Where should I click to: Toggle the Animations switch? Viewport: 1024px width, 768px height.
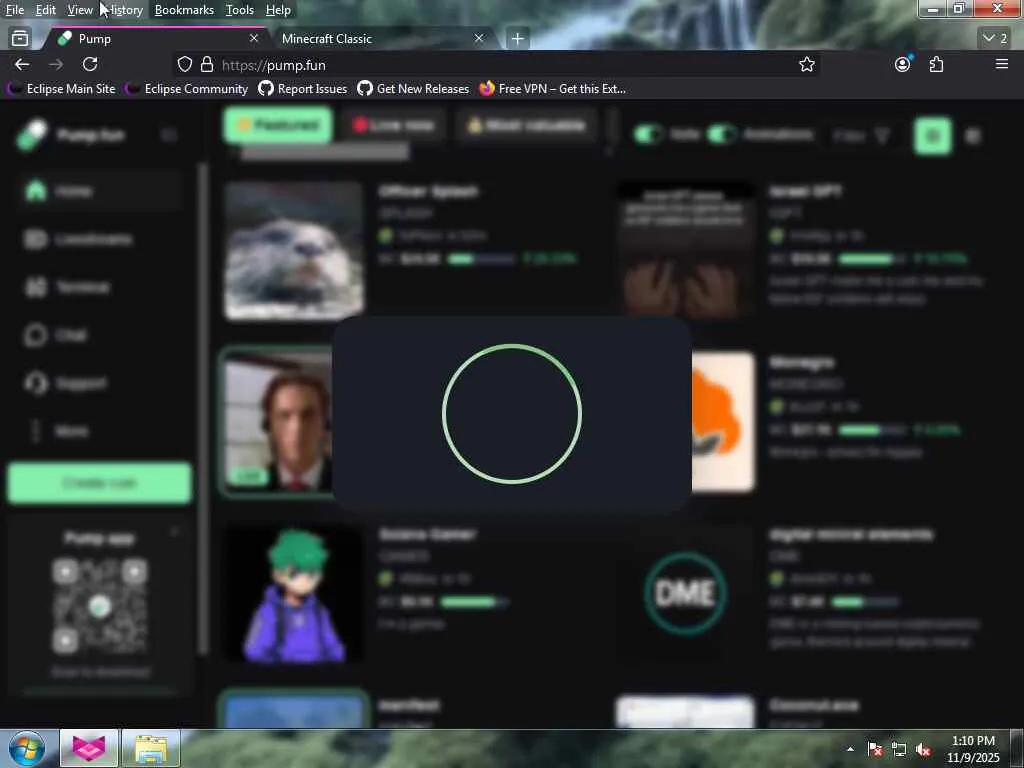[x=722, y=135]
